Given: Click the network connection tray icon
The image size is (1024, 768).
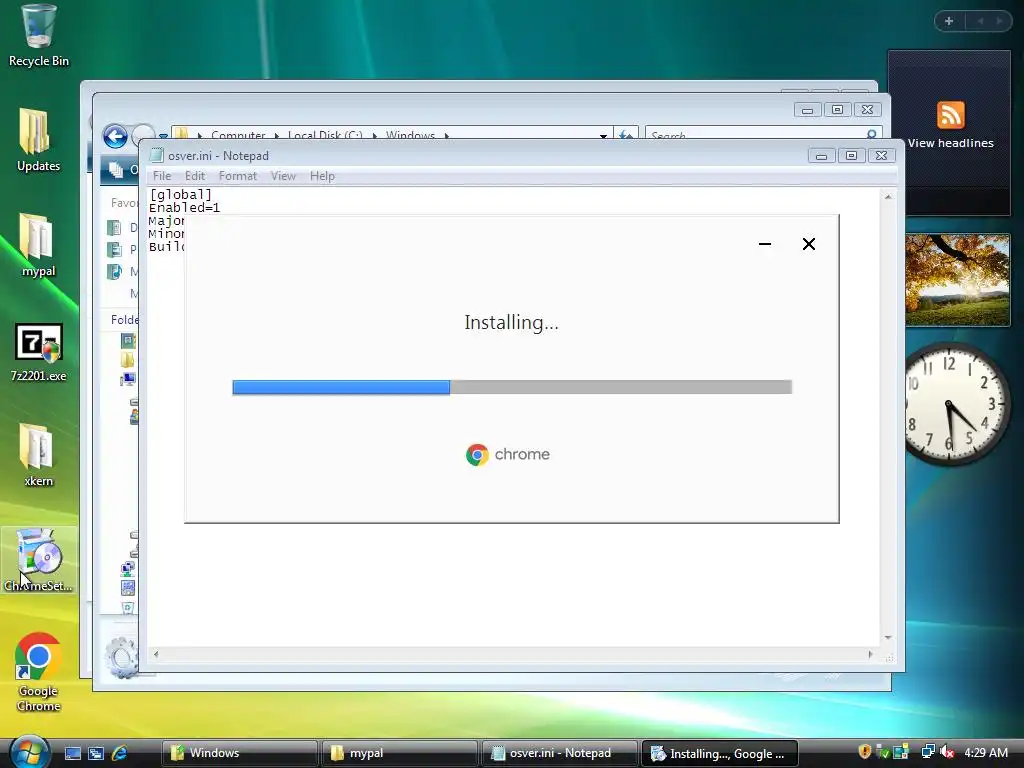Looking at the screenshot, I should (x=927, y=752).
